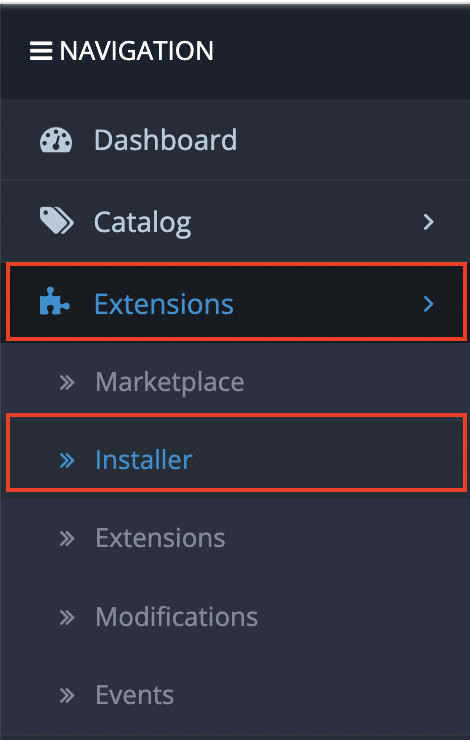This screenshot has width=470, height=740.
Task: Select the highlighted Extensions parent menu label
Action: pyautogui.click(x=164, y=303)
